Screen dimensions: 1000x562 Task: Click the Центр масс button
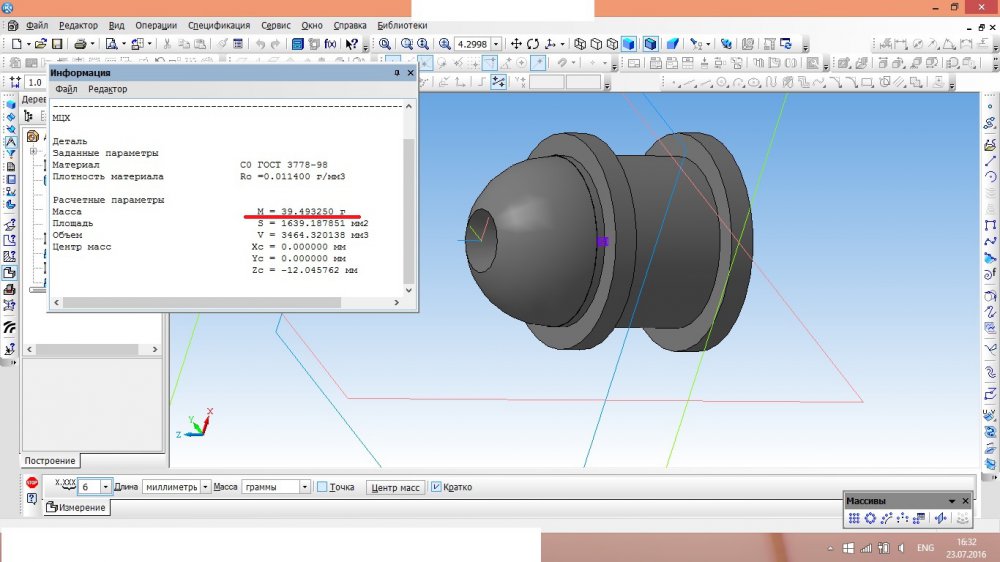pyautogui.click(x=396, y=487)
